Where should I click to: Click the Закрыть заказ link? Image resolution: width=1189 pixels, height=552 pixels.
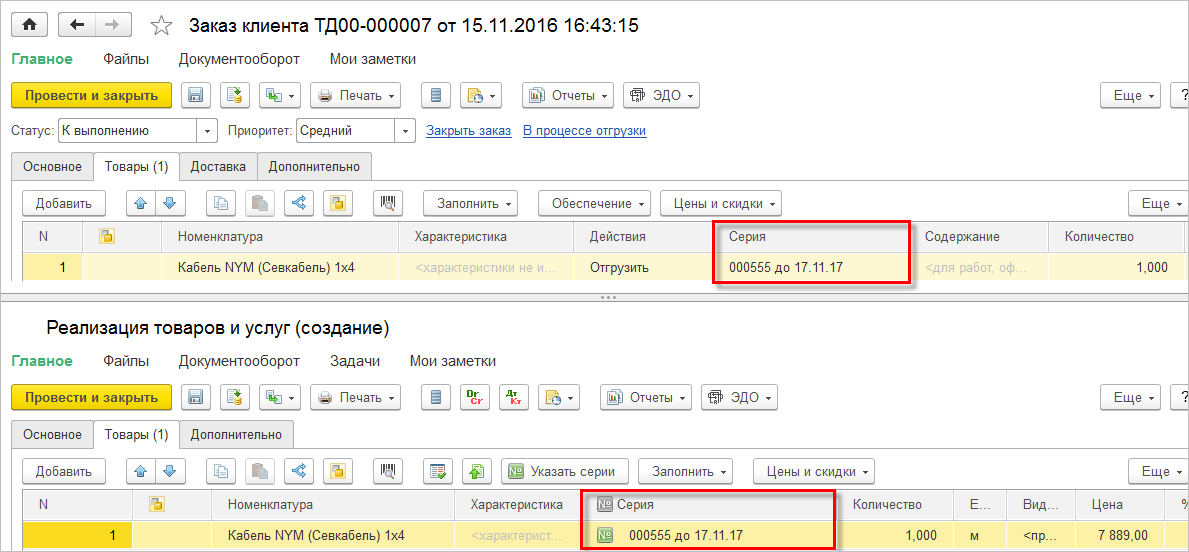tap(468, 131)
